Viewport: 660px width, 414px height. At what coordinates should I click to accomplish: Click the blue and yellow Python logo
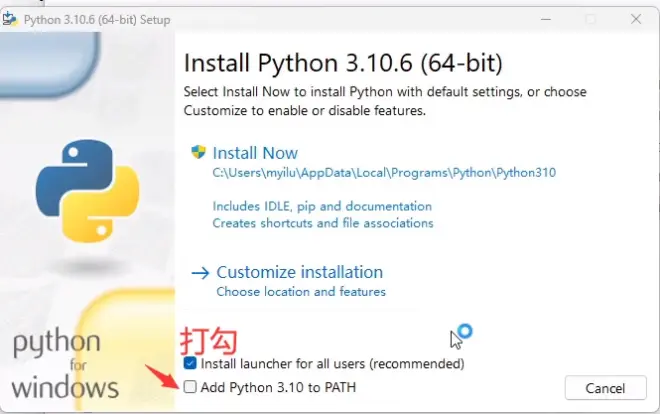tap(88, 191)
